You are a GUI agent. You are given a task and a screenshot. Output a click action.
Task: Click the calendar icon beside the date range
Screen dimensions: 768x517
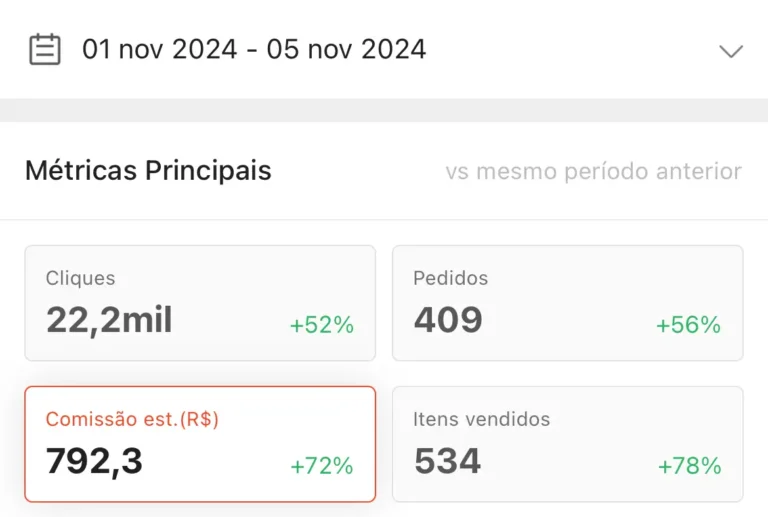(45, 49)
